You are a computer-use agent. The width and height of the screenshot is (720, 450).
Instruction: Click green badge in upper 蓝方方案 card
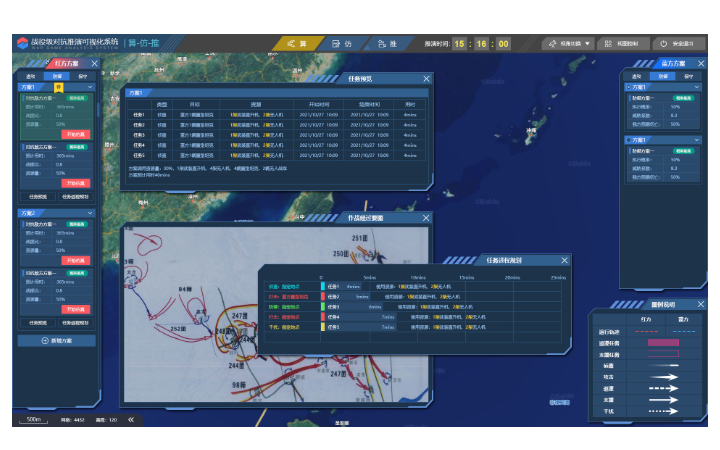click(684, 98)
